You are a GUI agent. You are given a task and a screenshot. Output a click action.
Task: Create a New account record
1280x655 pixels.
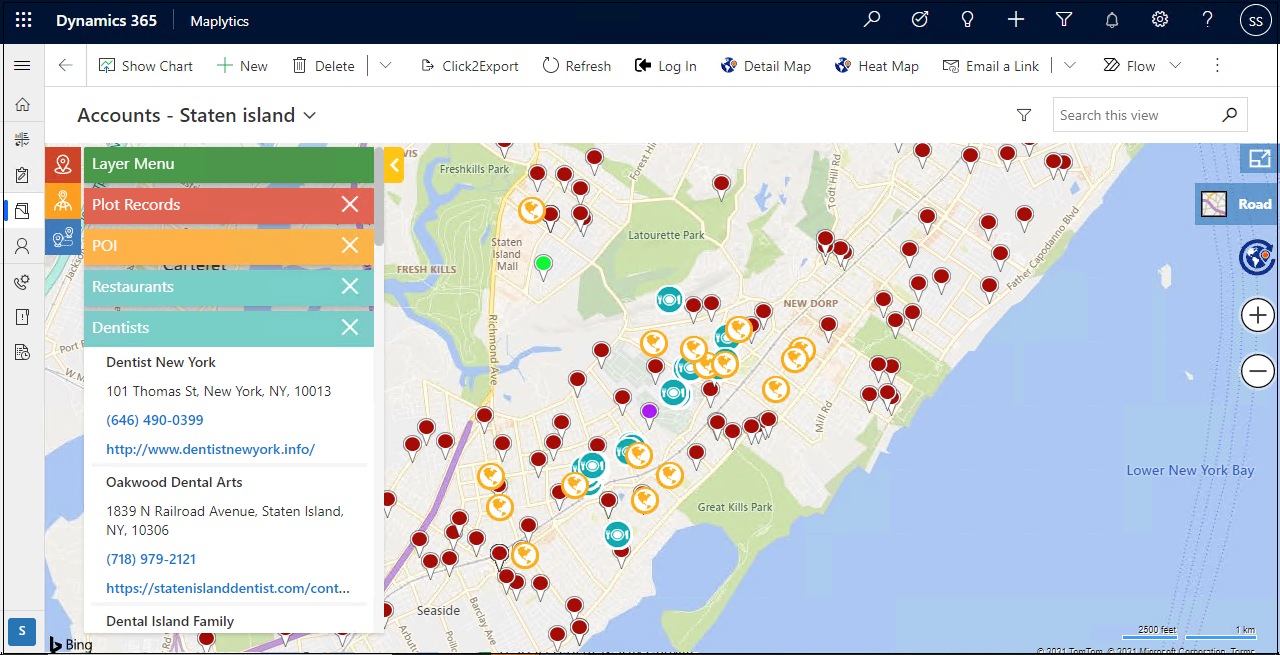(x=242, y=66)
